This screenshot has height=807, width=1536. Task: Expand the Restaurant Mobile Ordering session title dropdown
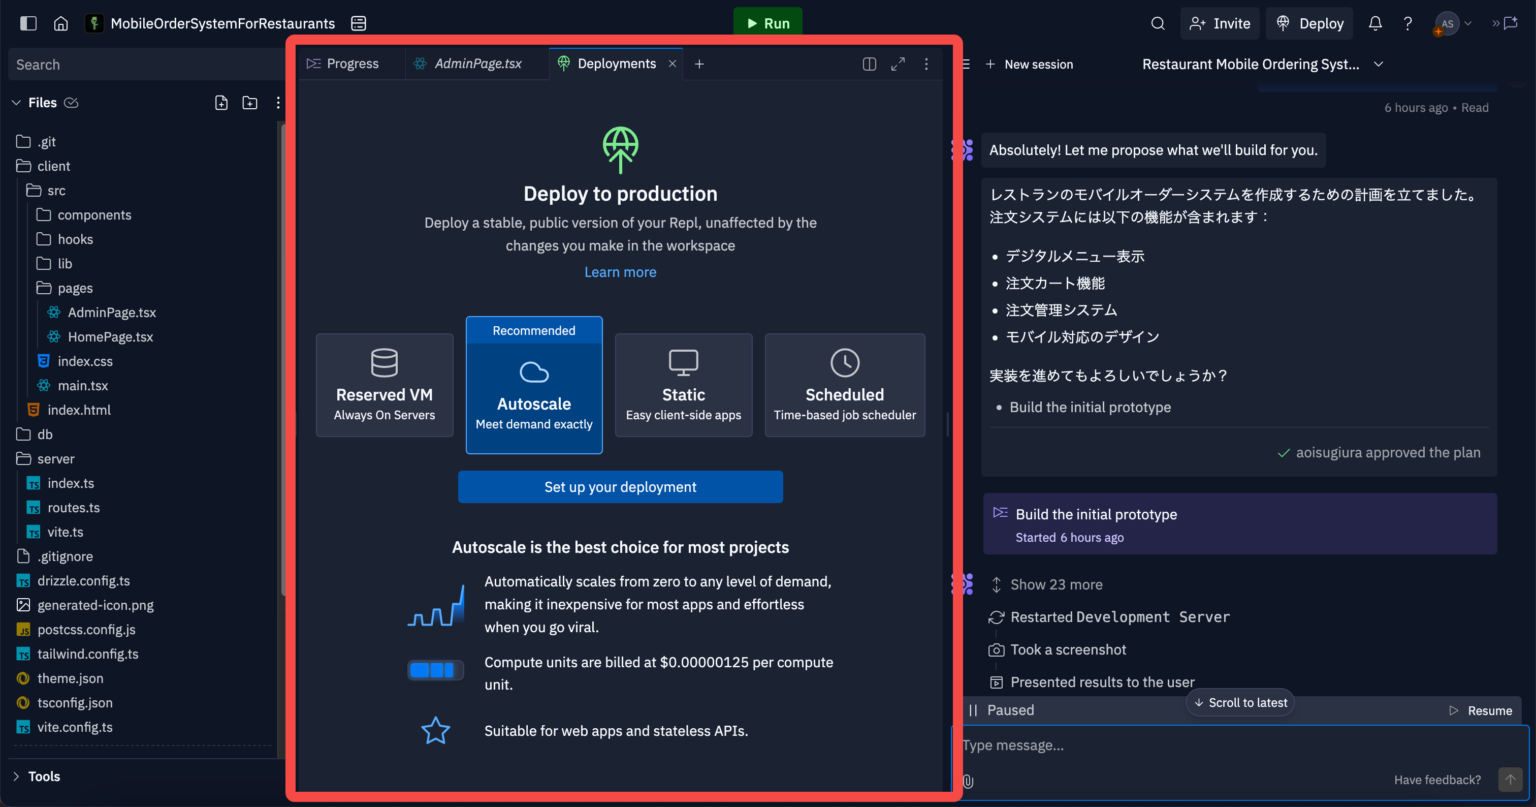click(1378, 63)
